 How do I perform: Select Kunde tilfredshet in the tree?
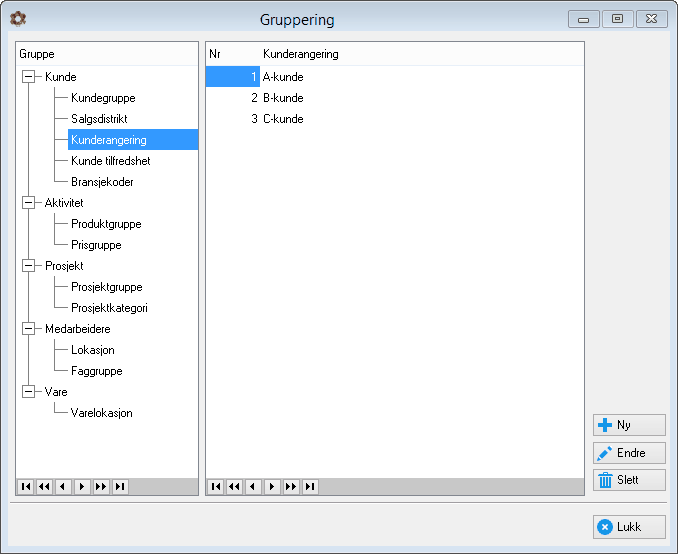111,161
